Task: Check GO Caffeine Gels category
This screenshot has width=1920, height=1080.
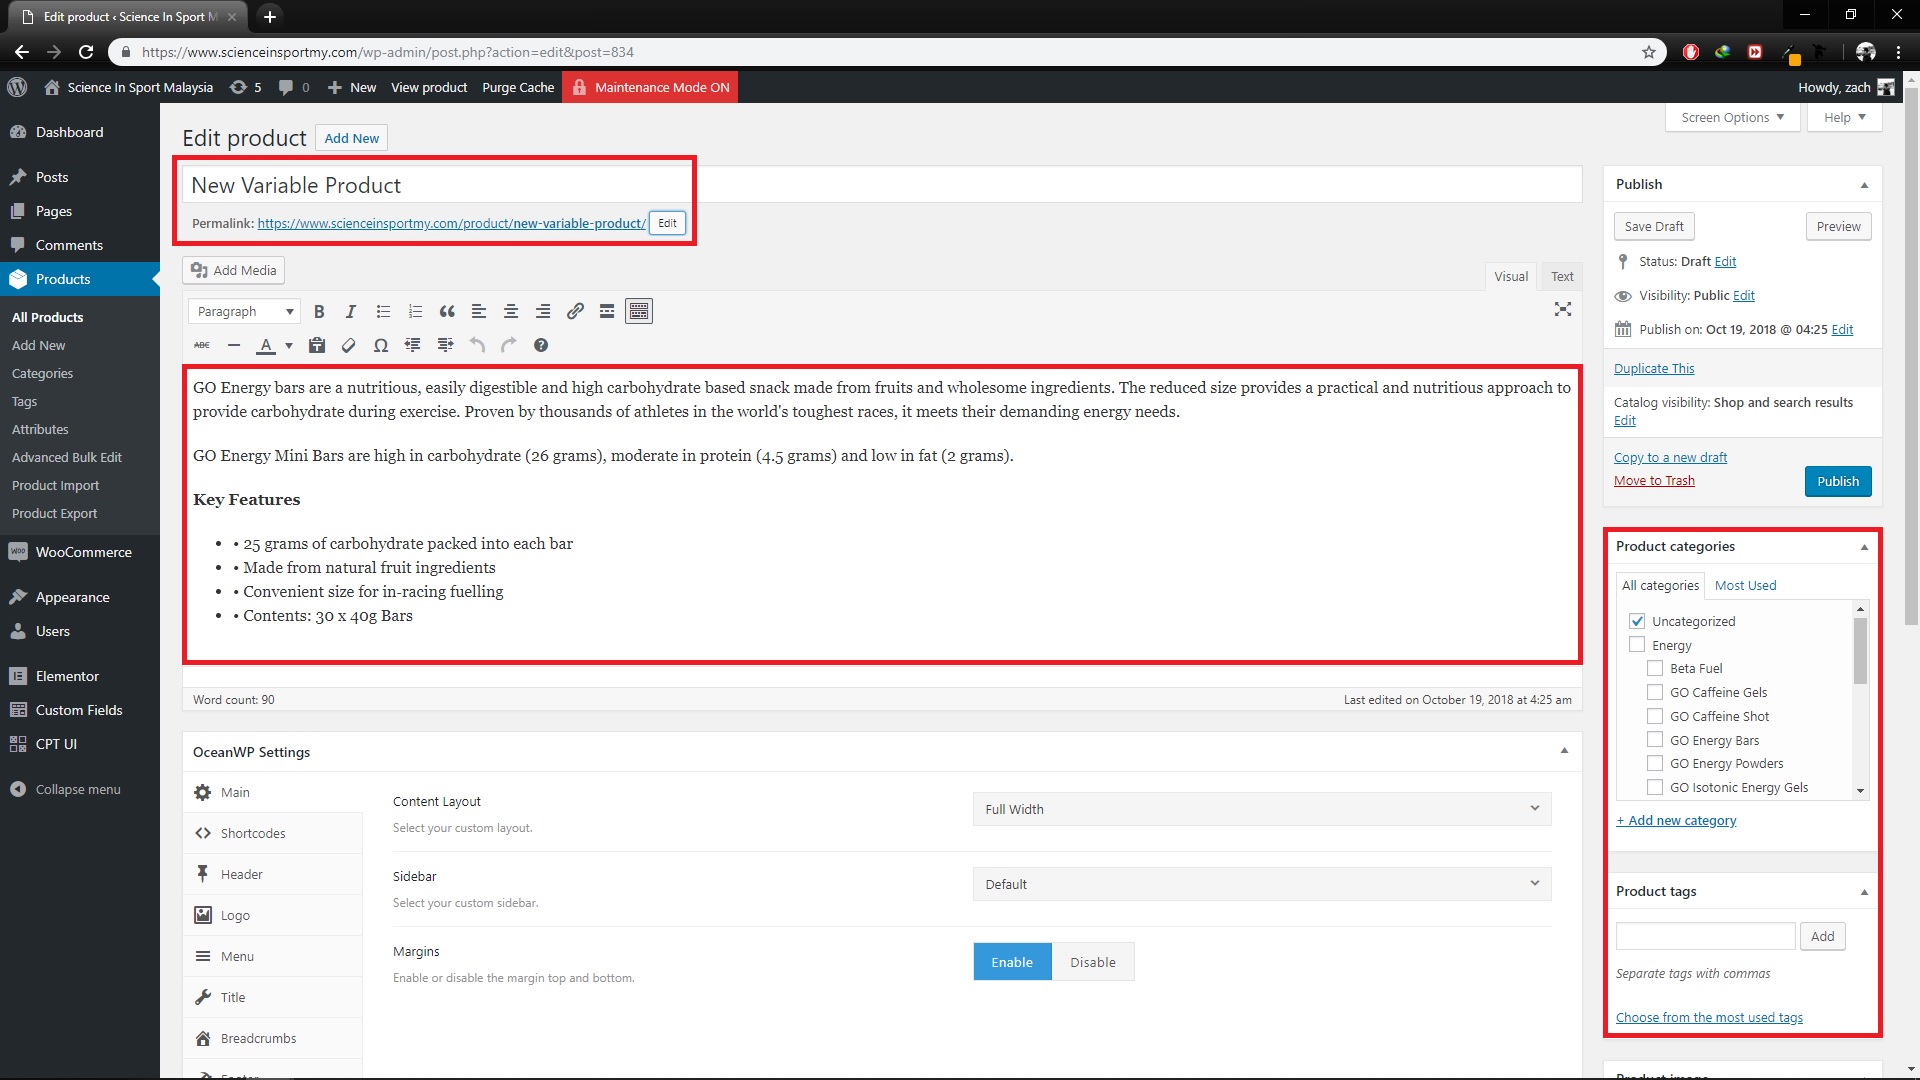Action: tap(1655, 692)
